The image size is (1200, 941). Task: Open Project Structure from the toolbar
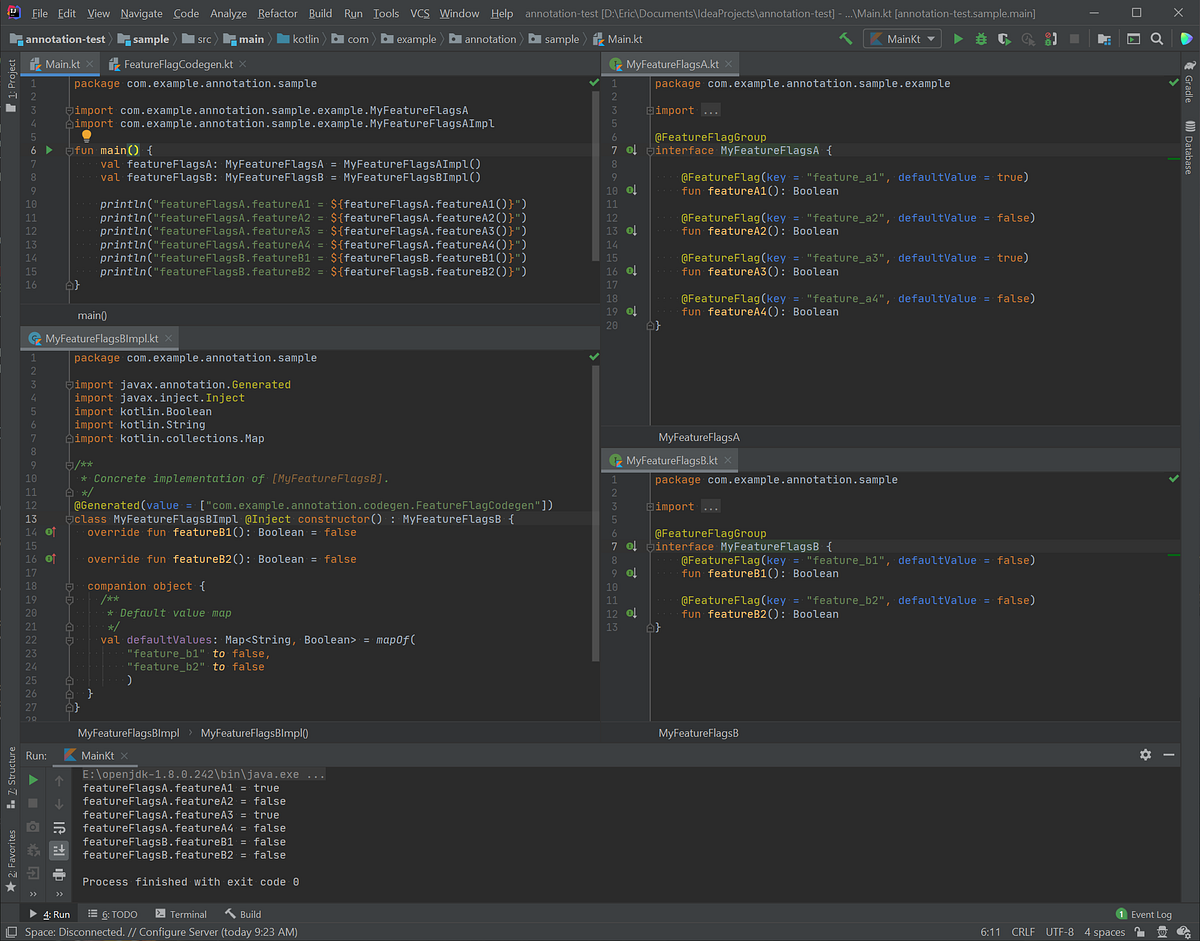coord(1103,39)
